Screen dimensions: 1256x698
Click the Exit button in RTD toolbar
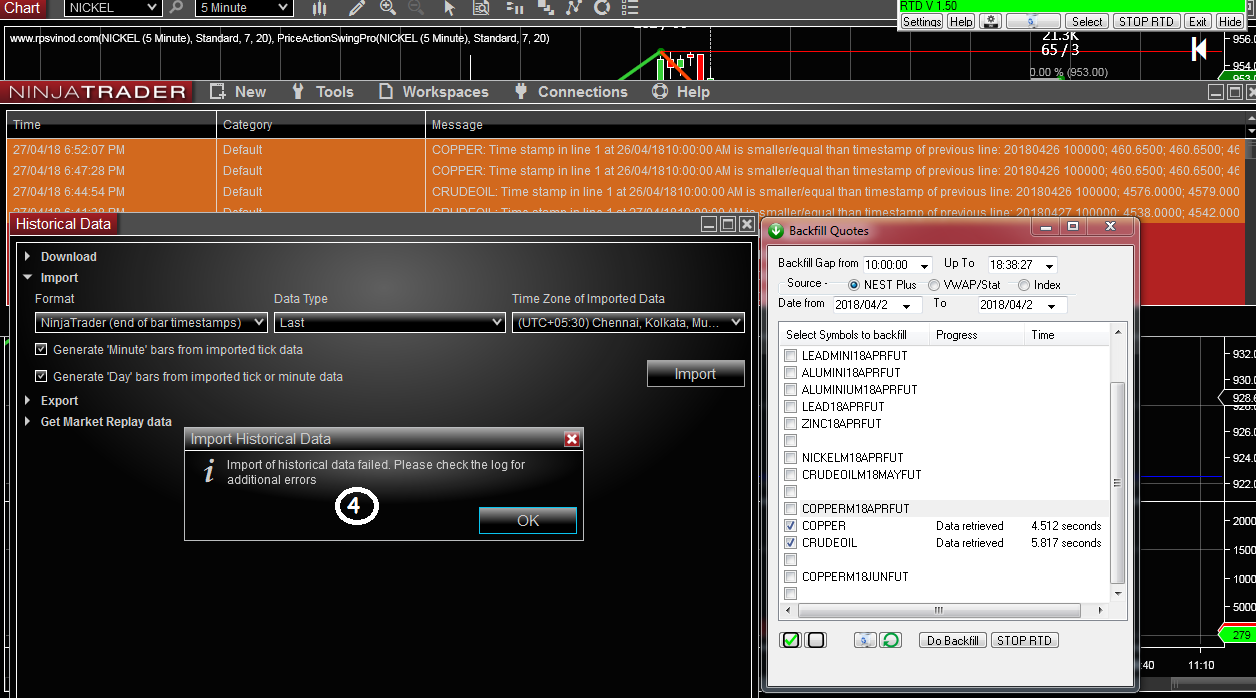click(1198, 21)
